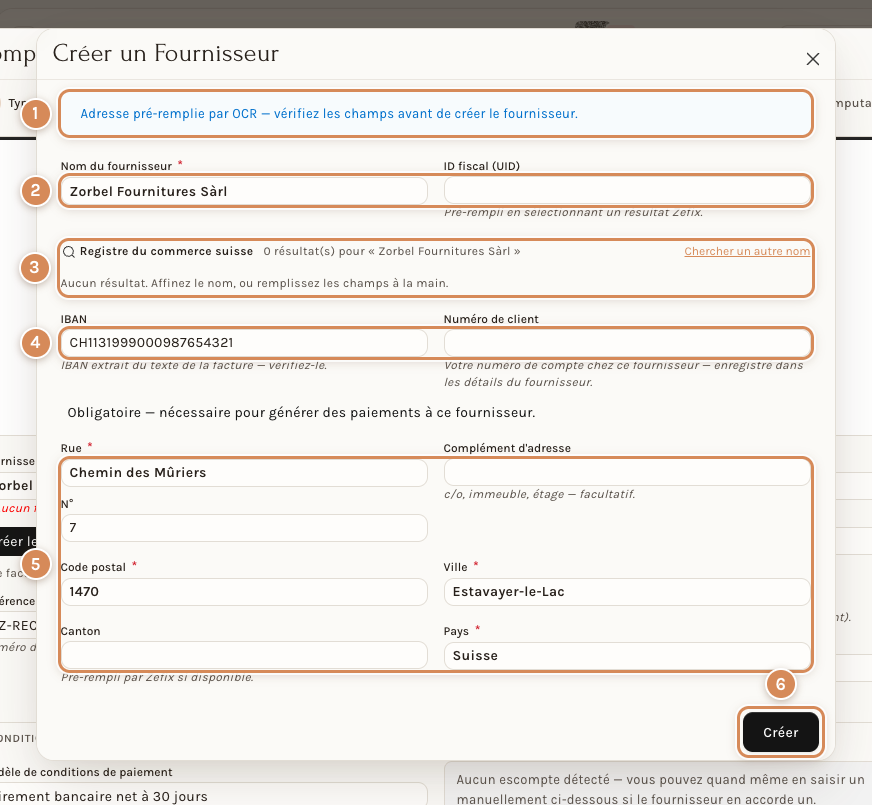The height and width of the screenshot is (805, 872).
Task: Close the Créer un Fournisseur dialog
Action: pos(812,59)
